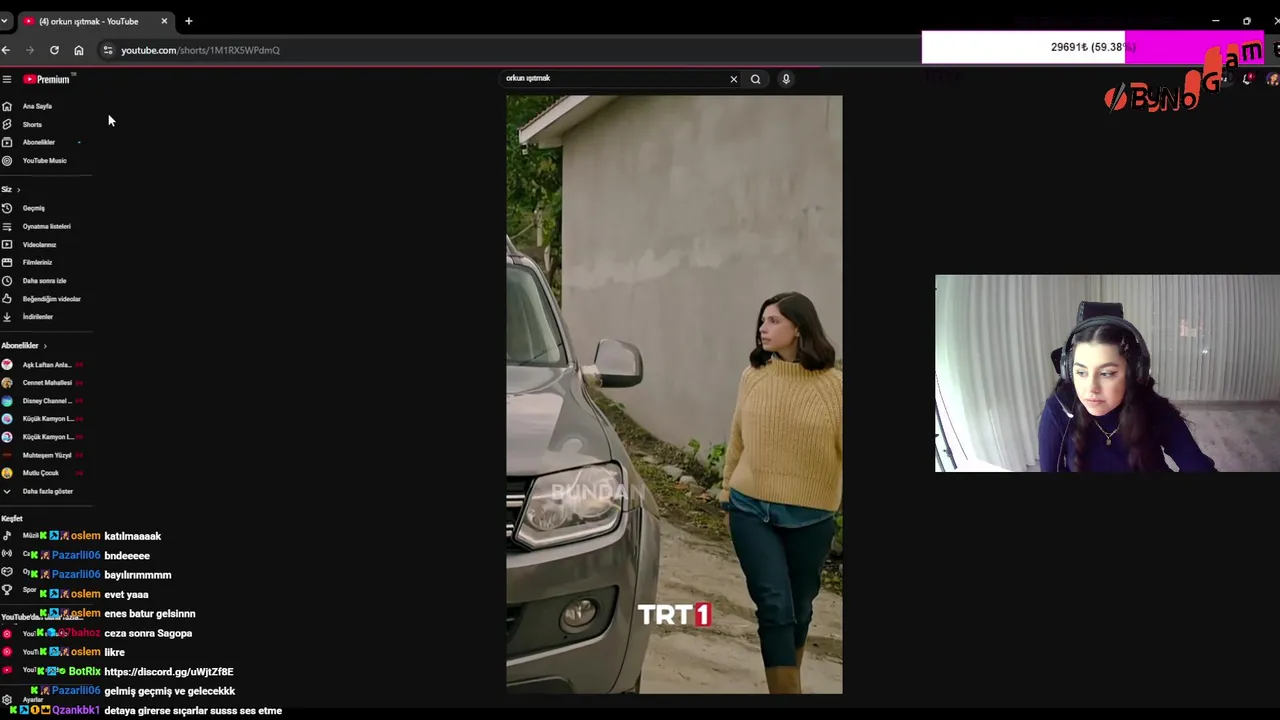
Task: View site information icon in address bar
Action: 108,50
